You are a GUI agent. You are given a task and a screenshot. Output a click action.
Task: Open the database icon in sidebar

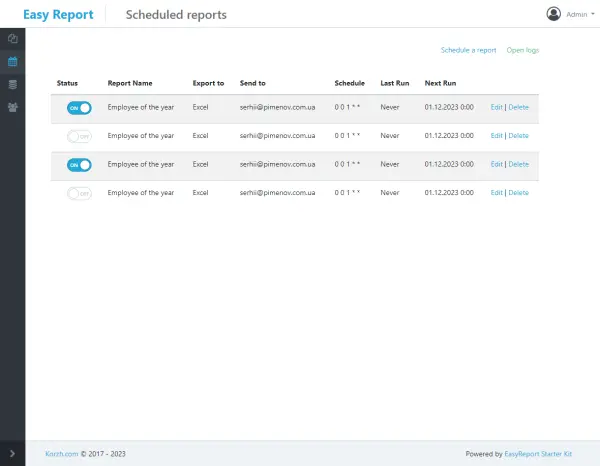(x=12, y=83)
